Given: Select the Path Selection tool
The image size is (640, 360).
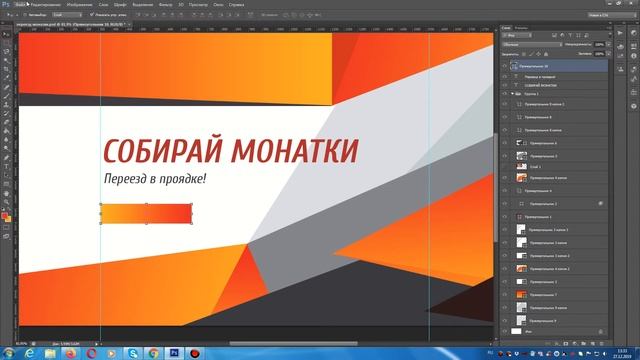Looking at the screenshot, I should pyautogui.click(x=6, y=175).
